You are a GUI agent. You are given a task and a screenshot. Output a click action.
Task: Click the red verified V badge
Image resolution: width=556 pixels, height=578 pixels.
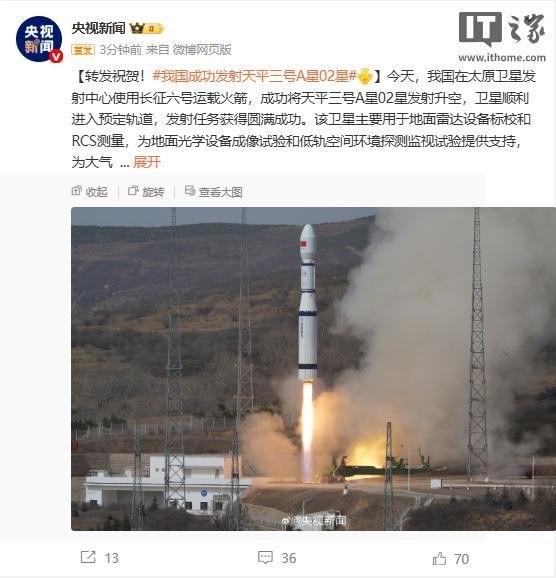(56, 56)
